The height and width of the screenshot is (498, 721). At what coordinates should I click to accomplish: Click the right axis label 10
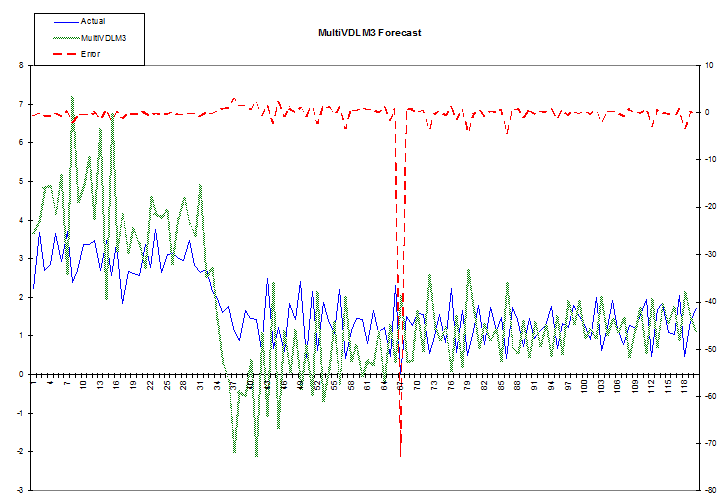tap(710, 65)
